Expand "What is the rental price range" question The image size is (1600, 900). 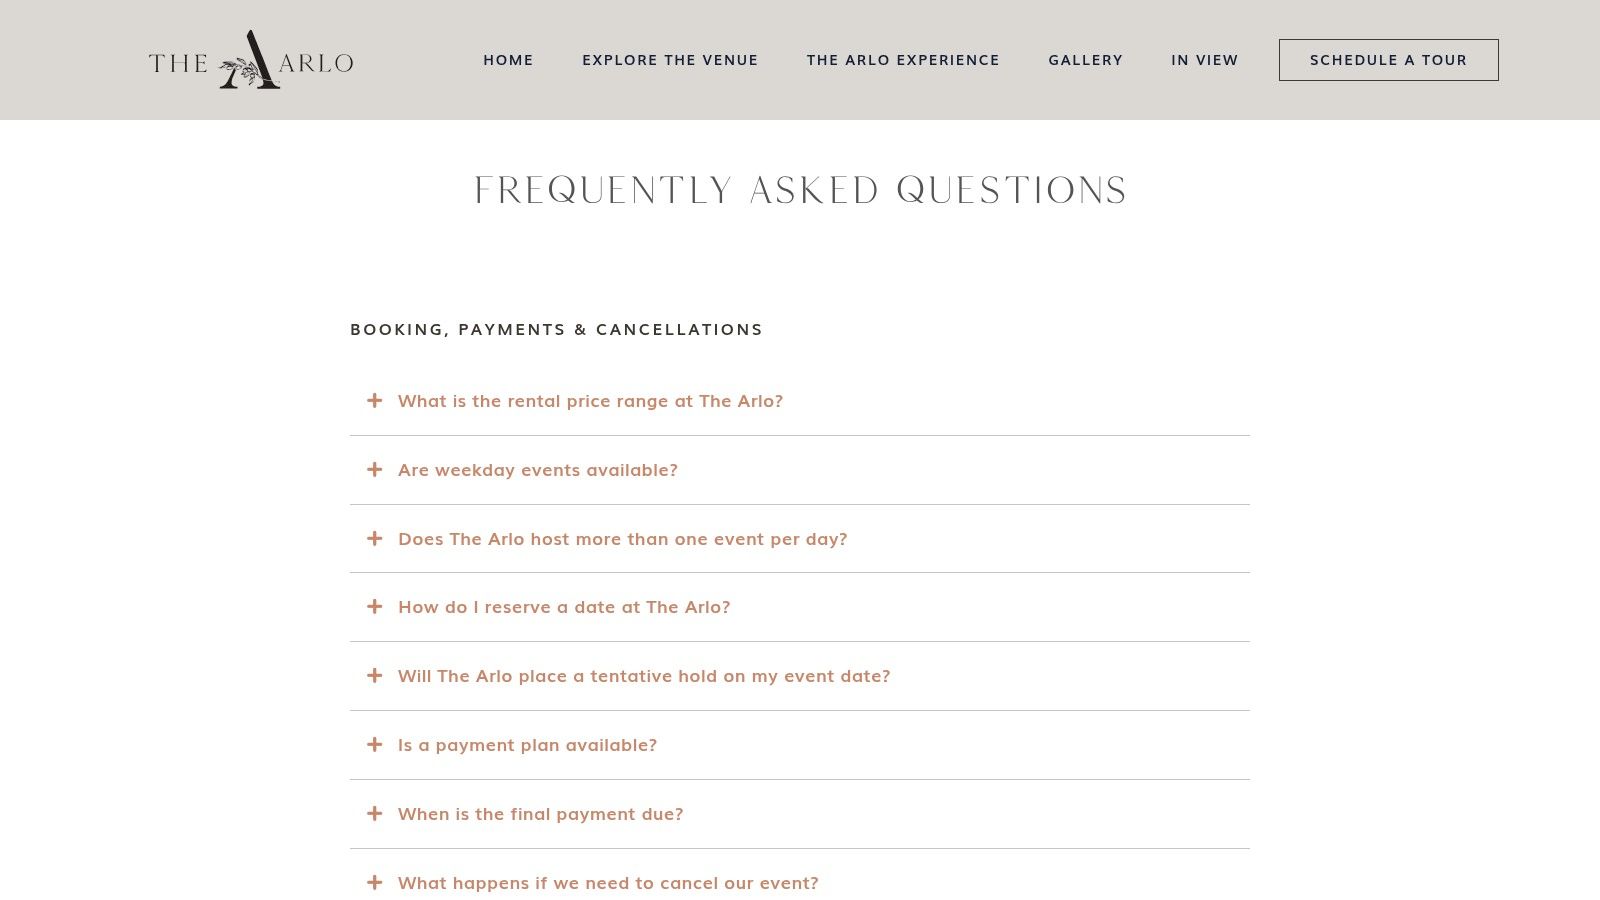(800, 401)
